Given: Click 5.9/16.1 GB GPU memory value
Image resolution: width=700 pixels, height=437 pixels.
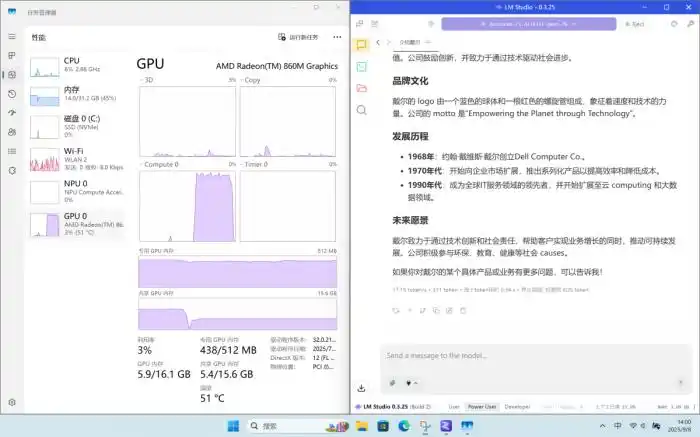Looking at the screenshot, I should (x=164, y=374).
